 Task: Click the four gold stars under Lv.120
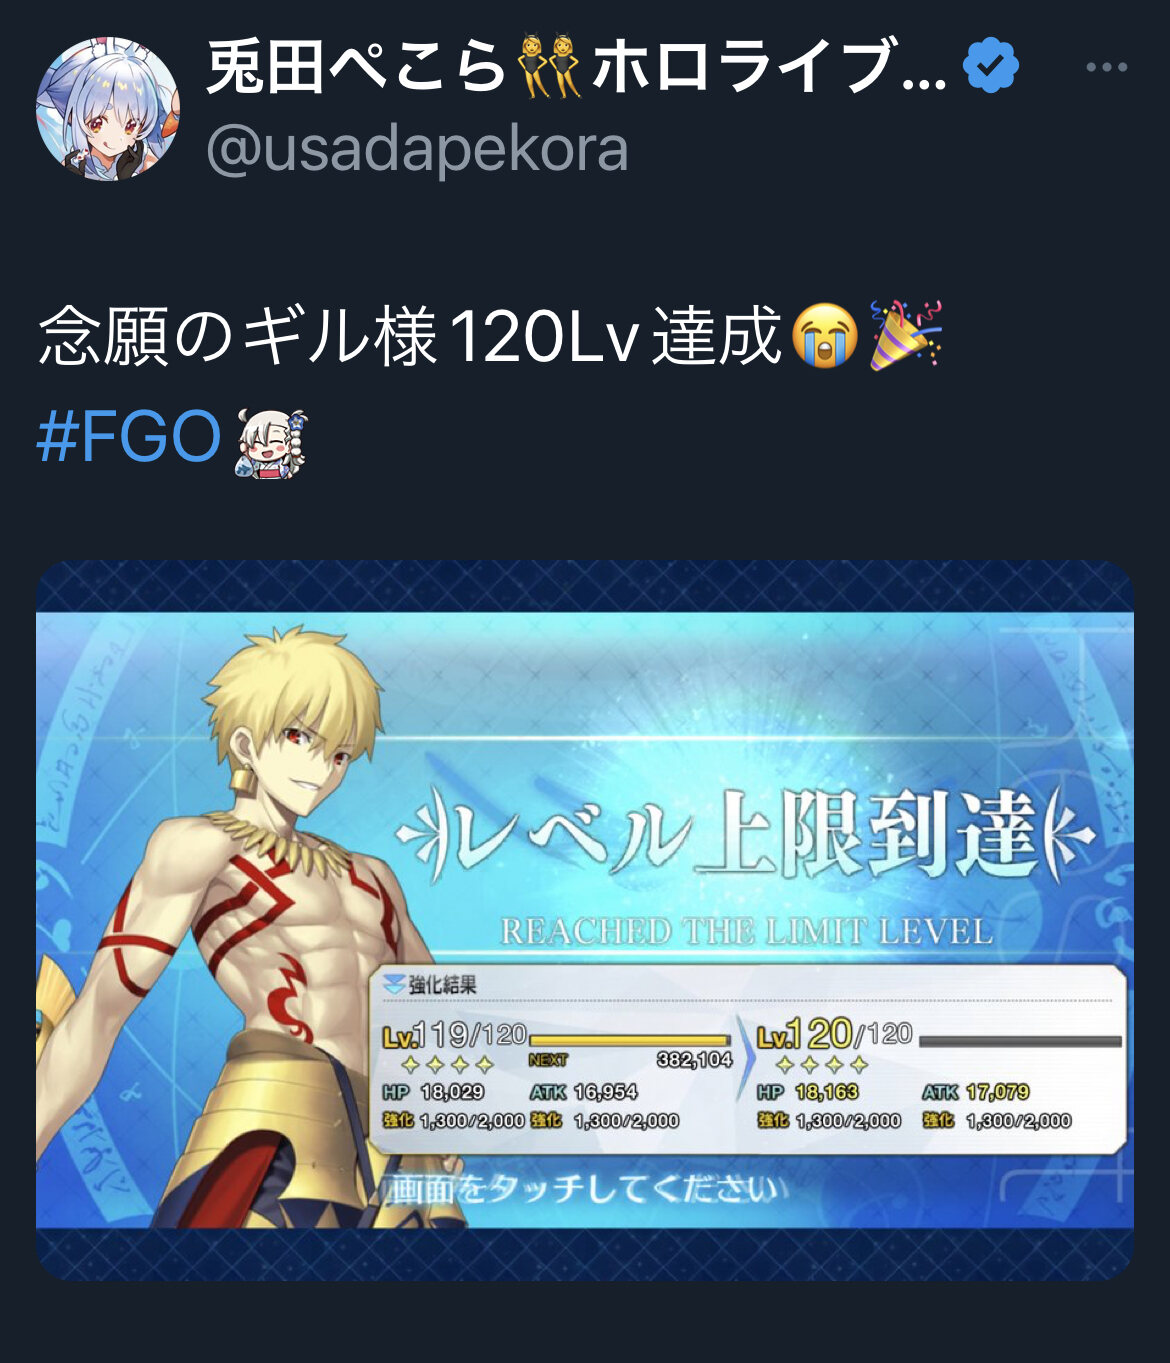(822, 1065)
